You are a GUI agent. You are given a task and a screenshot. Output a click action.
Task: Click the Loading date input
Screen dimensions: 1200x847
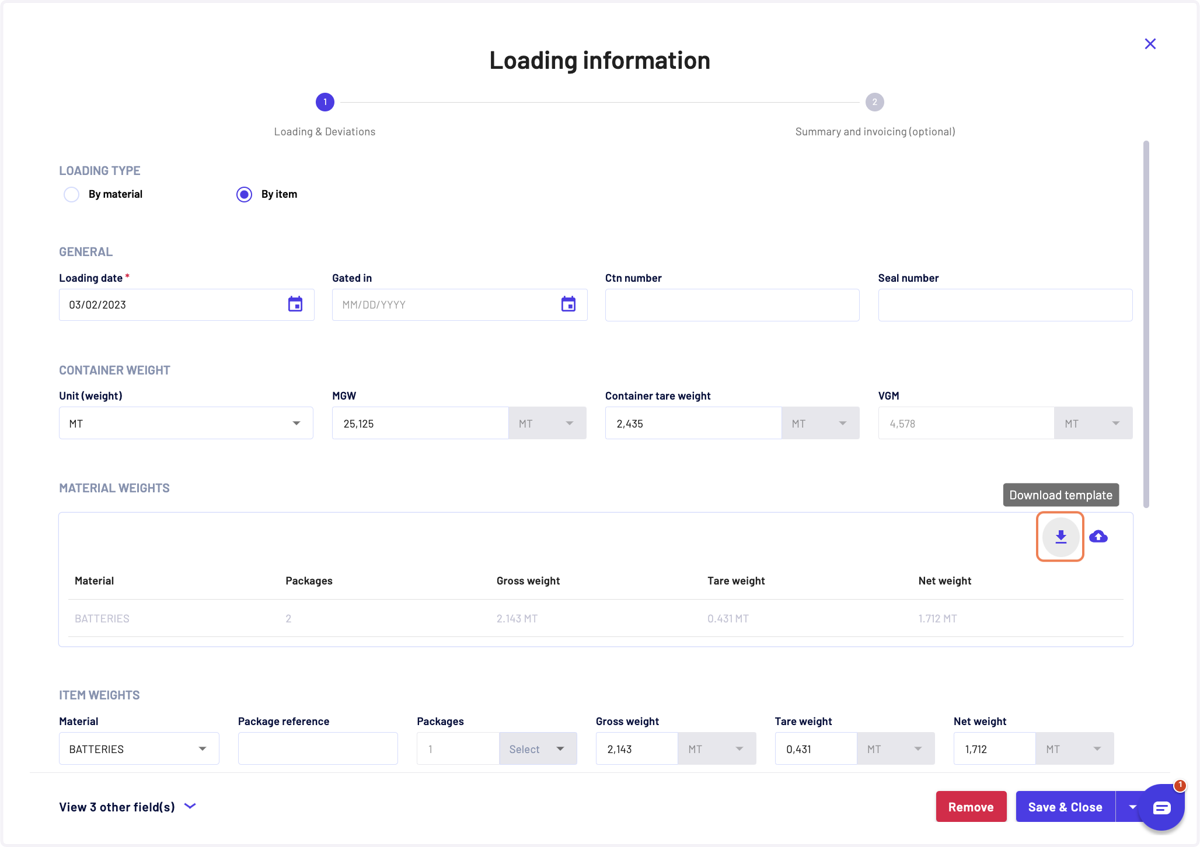170,305
